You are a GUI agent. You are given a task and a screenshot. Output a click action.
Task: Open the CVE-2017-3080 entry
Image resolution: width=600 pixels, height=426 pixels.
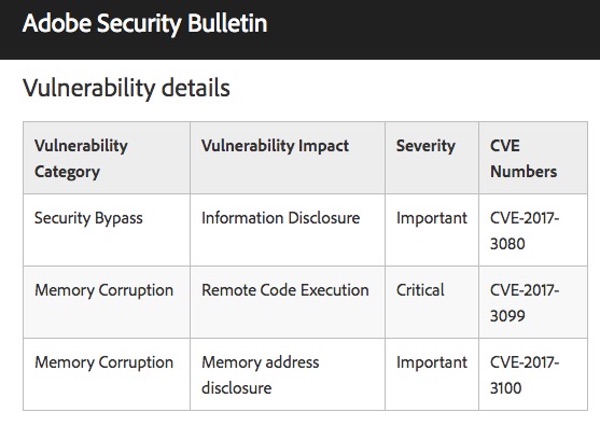525,230
